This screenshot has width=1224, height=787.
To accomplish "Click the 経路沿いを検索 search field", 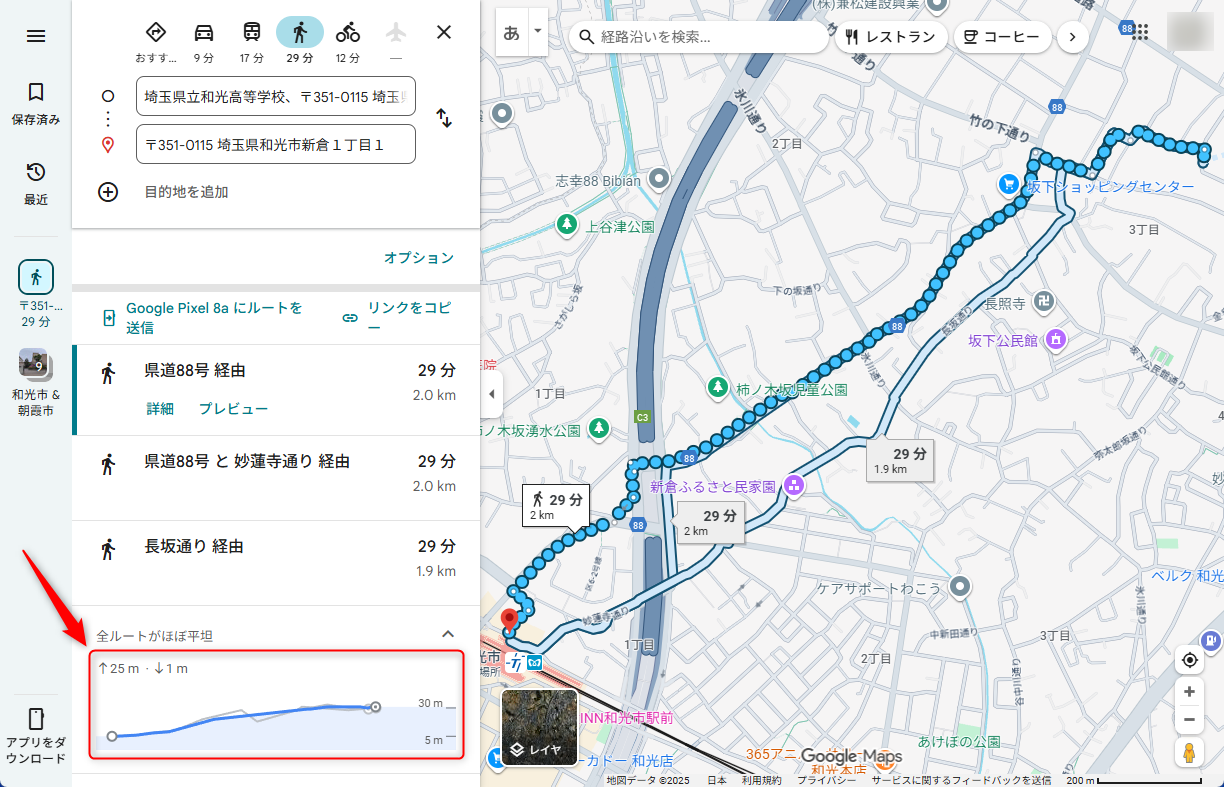I will click(700, 36).
